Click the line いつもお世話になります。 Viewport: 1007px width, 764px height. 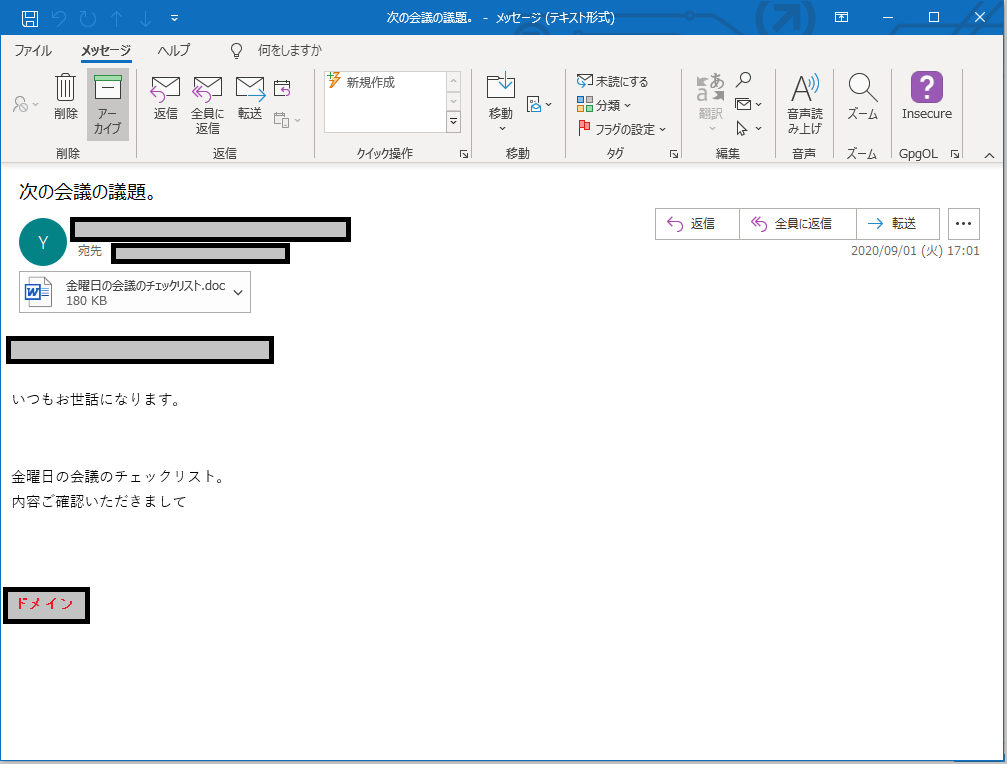[98, 399]
